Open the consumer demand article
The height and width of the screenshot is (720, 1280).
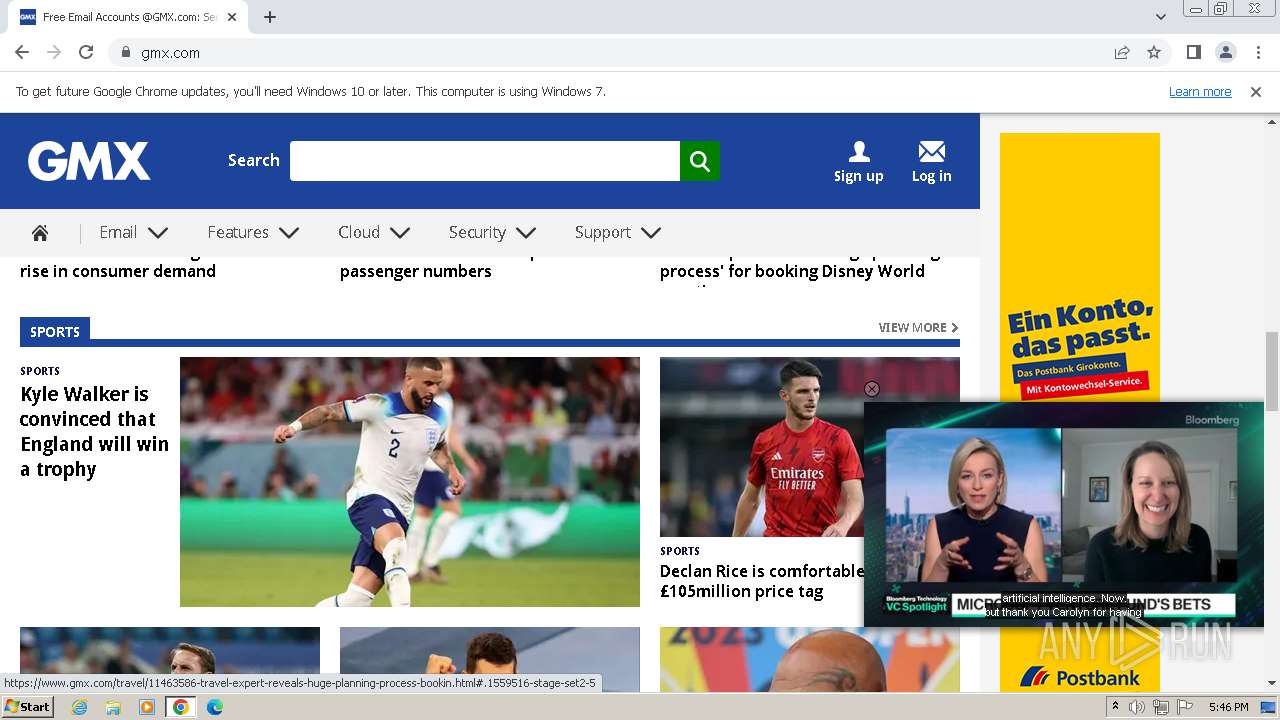click(x=118, y=271)
